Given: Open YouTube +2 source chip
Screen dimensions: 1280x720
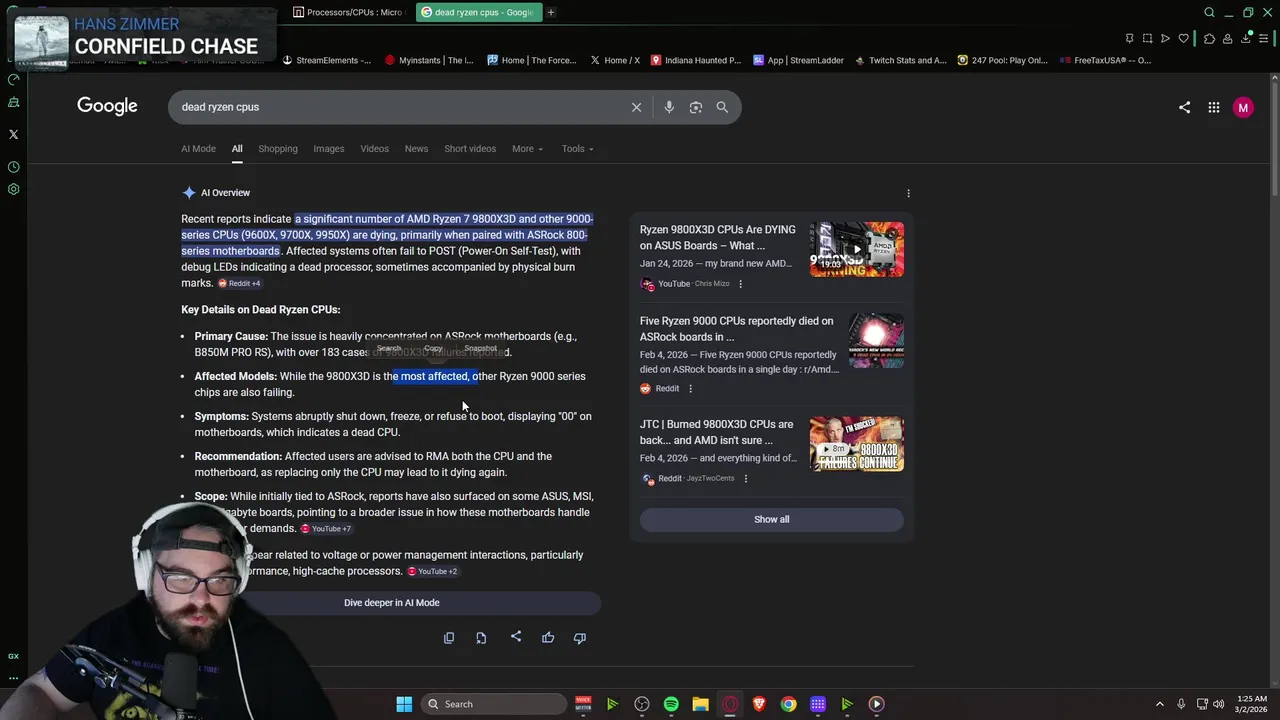Looking at the screenshot, I should (x=432, y=572).
